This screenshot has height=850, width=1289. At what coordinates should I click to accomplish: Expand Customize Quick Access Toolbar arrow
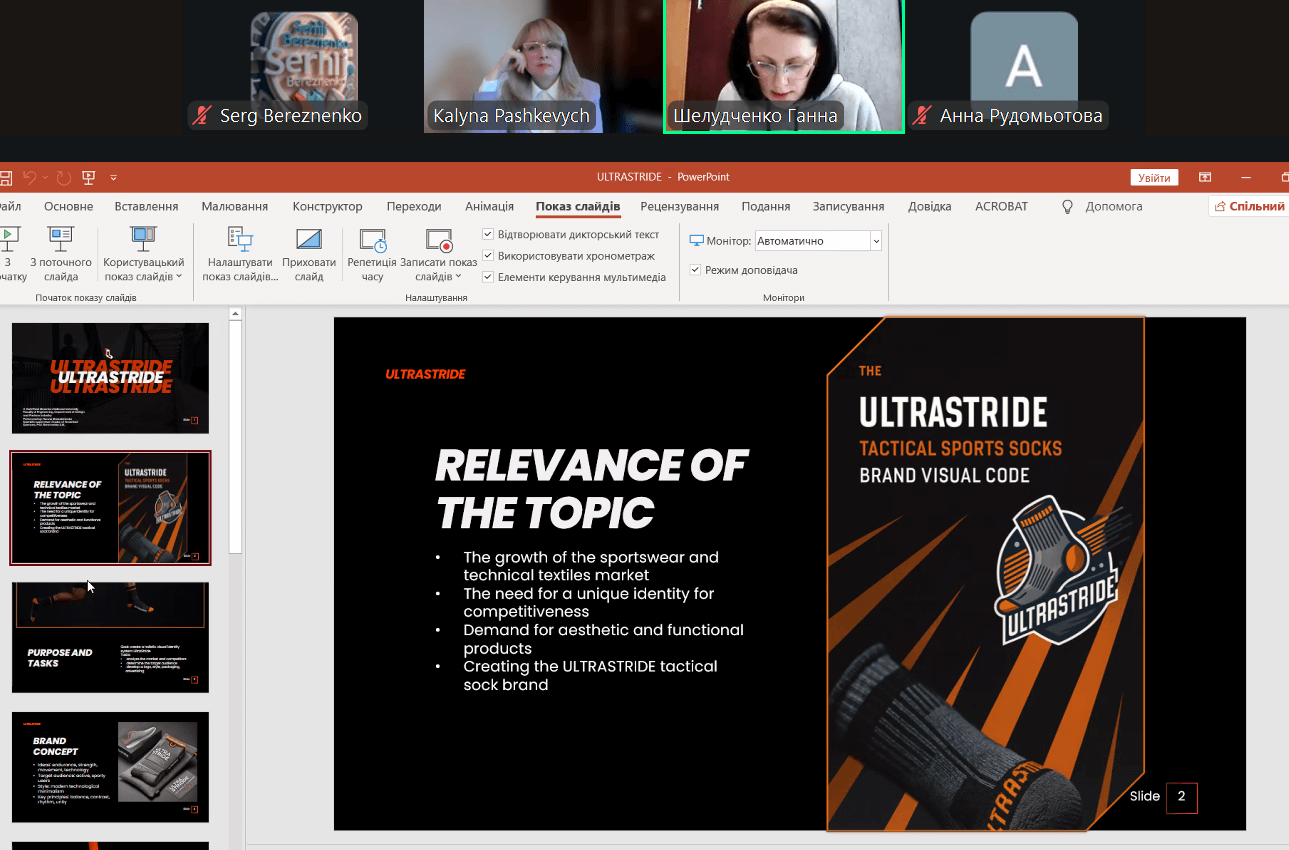(113, 178)
